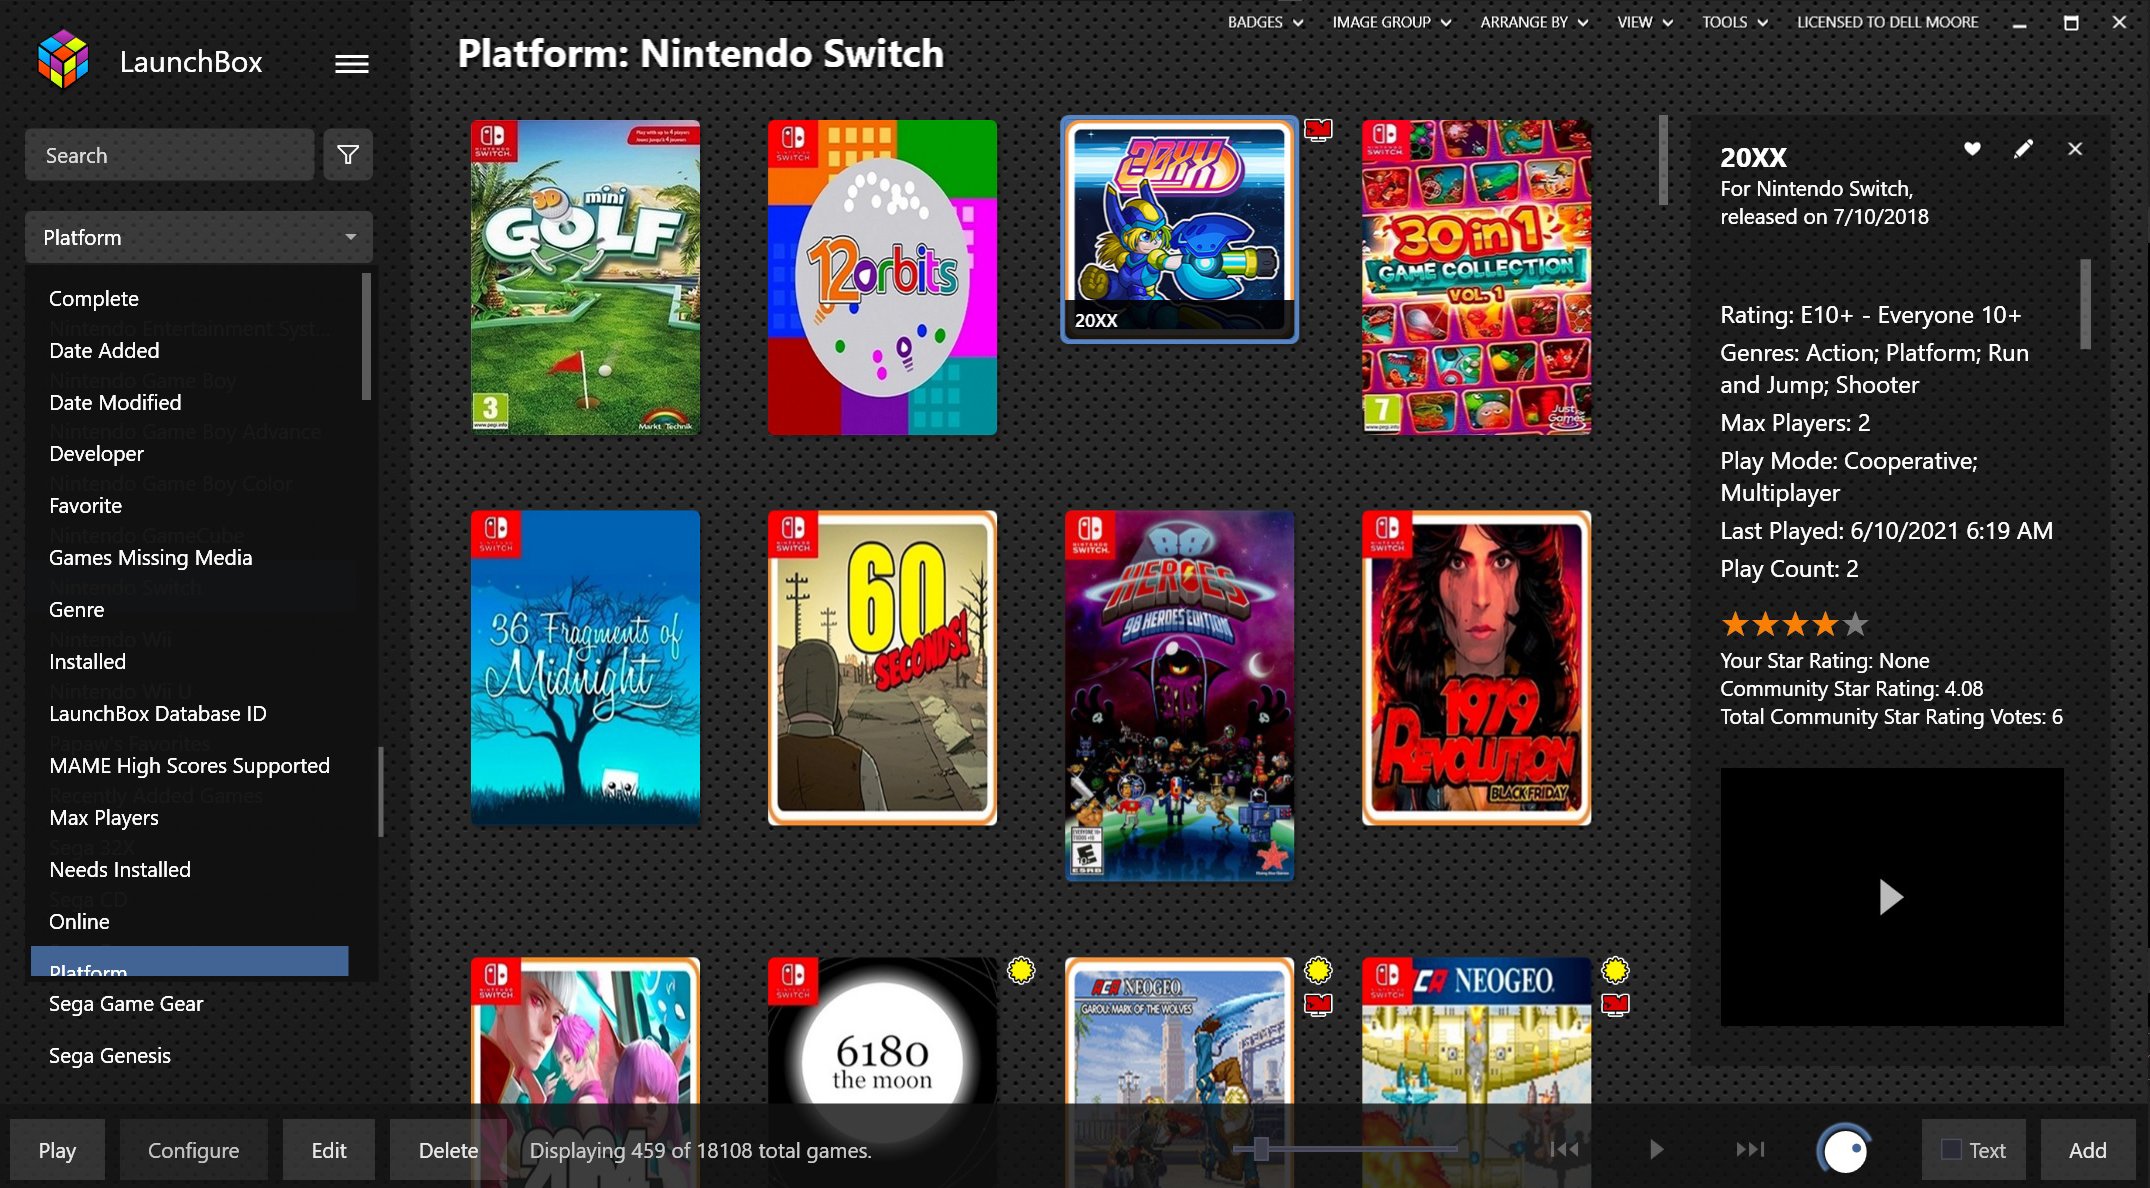Select Sega Genesis platform
2150x1188 pixels.
[110, 1055]
